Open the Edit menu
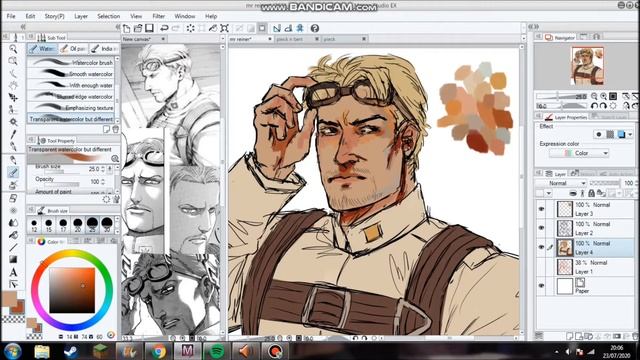640x360 pixels. [x=30, y=16]
